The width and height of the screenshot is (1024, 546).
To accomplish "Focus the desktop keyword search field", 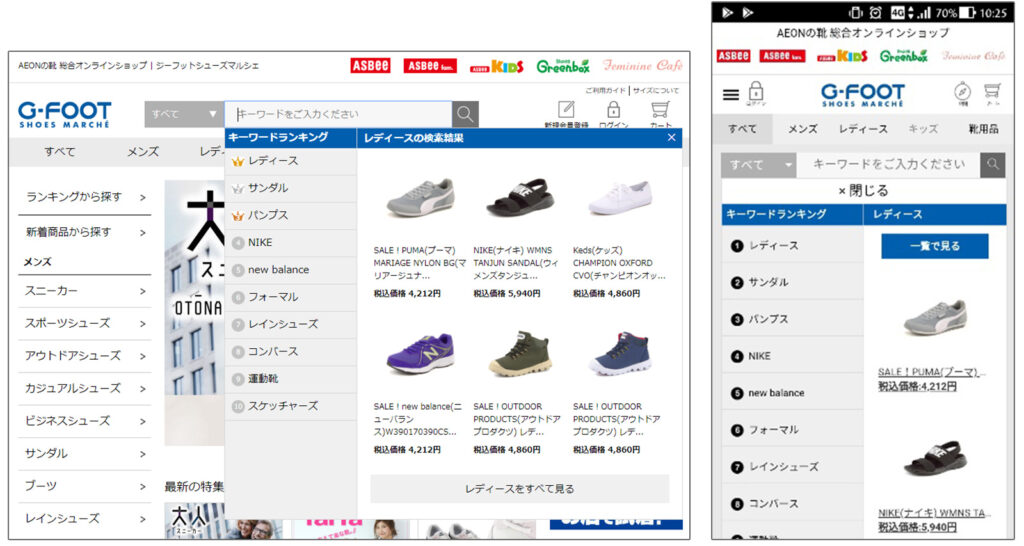I will (338, 114).
